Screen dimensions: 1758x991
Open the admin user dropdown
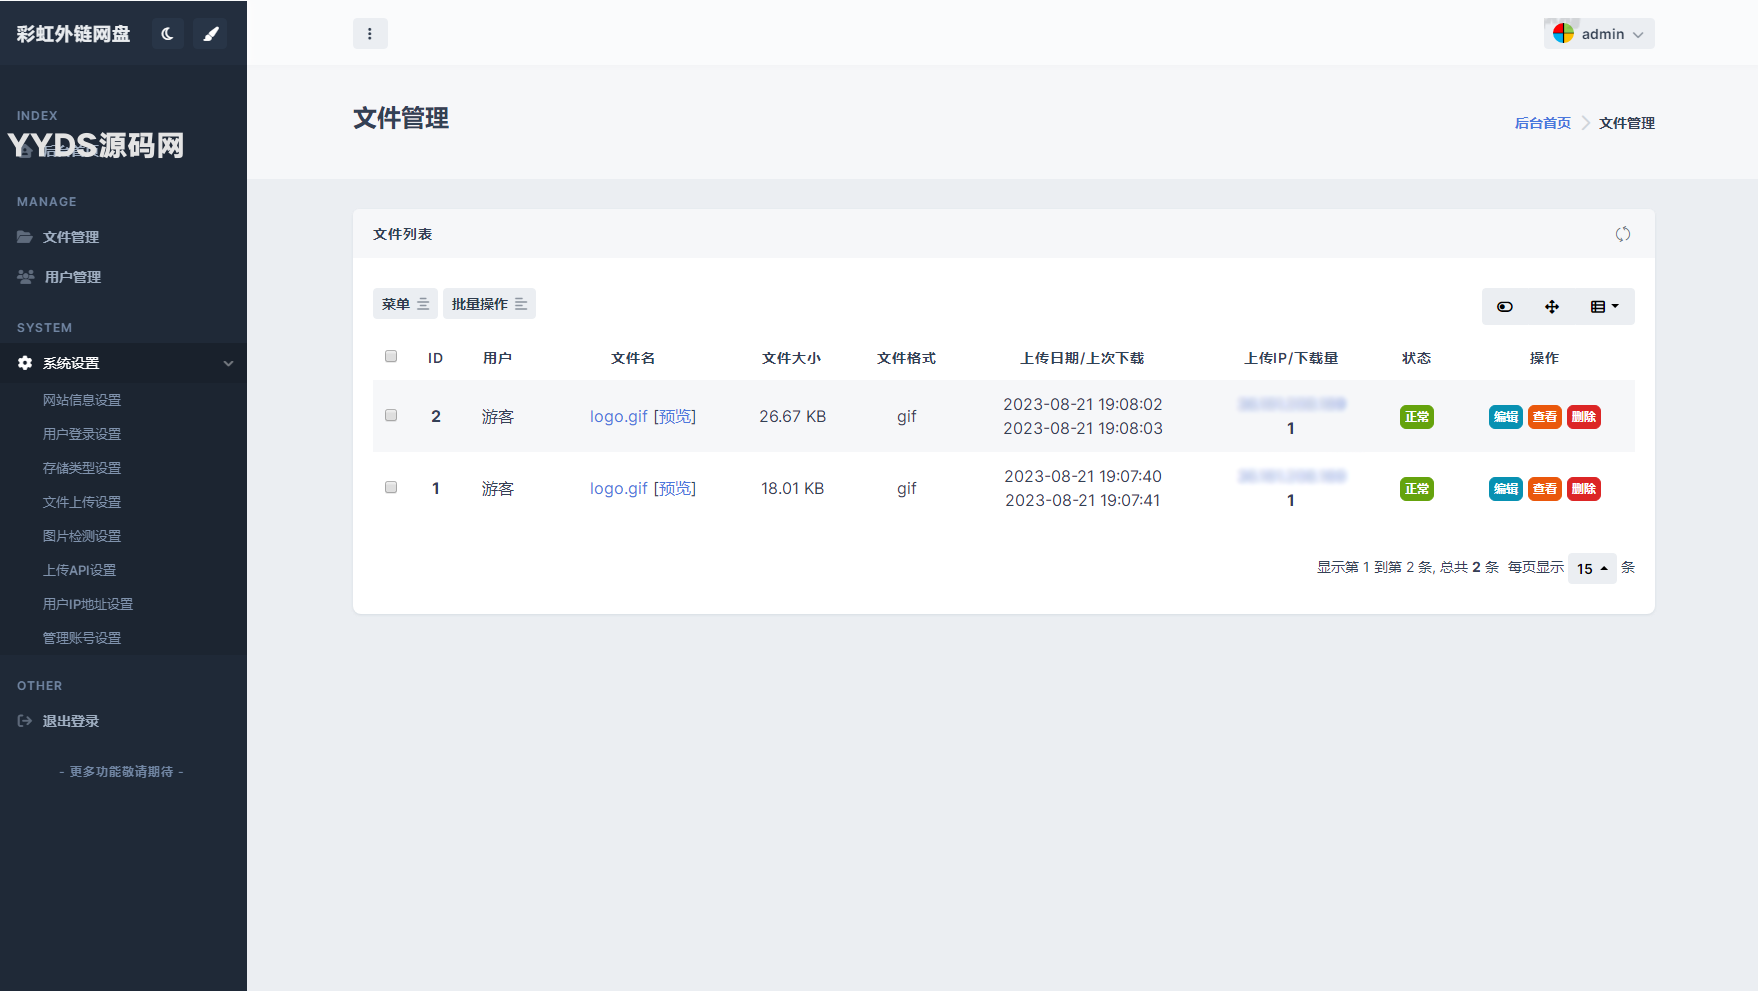point(1598,34)
